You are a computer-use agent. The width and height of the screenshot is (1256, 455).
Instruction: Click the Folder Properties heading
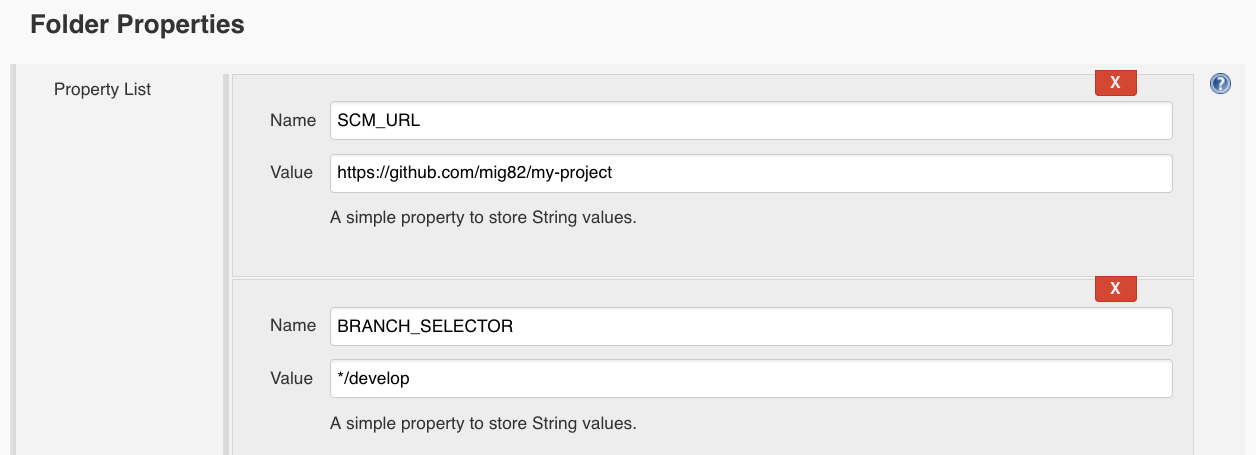(137, 24)
